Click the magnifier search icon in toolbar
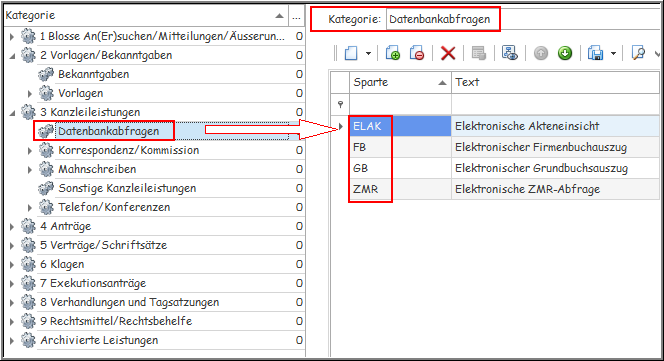Viewport: 664px width, 361px height. pos(638,53)
